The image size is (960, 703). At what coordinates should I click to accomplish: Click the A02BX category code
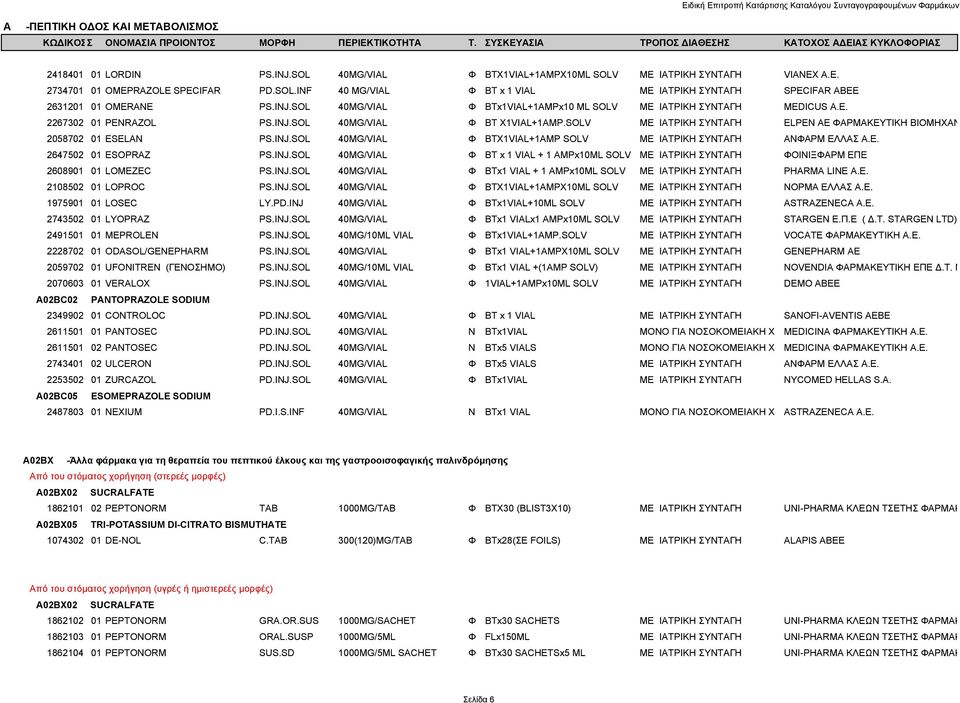38,461
